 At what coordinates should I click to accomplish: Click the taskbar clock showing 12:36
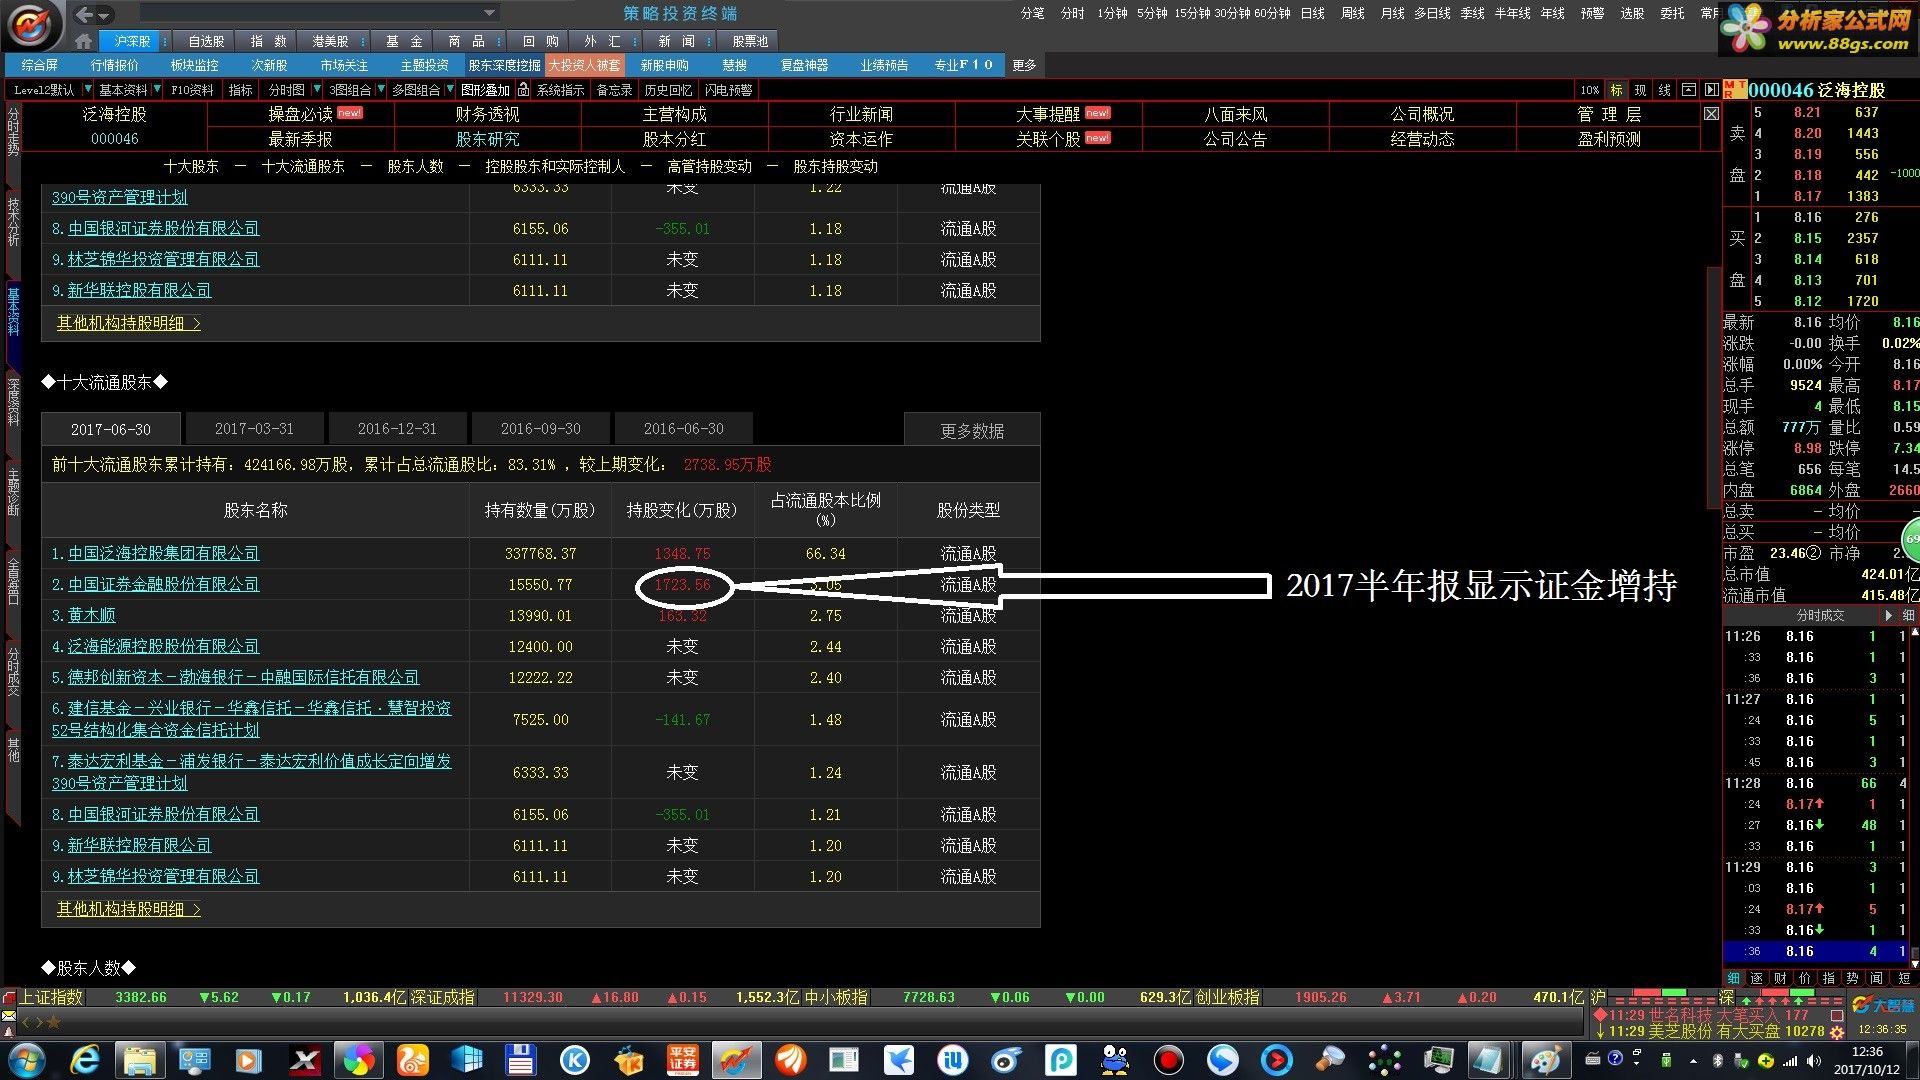(x=1866, y=1060)
